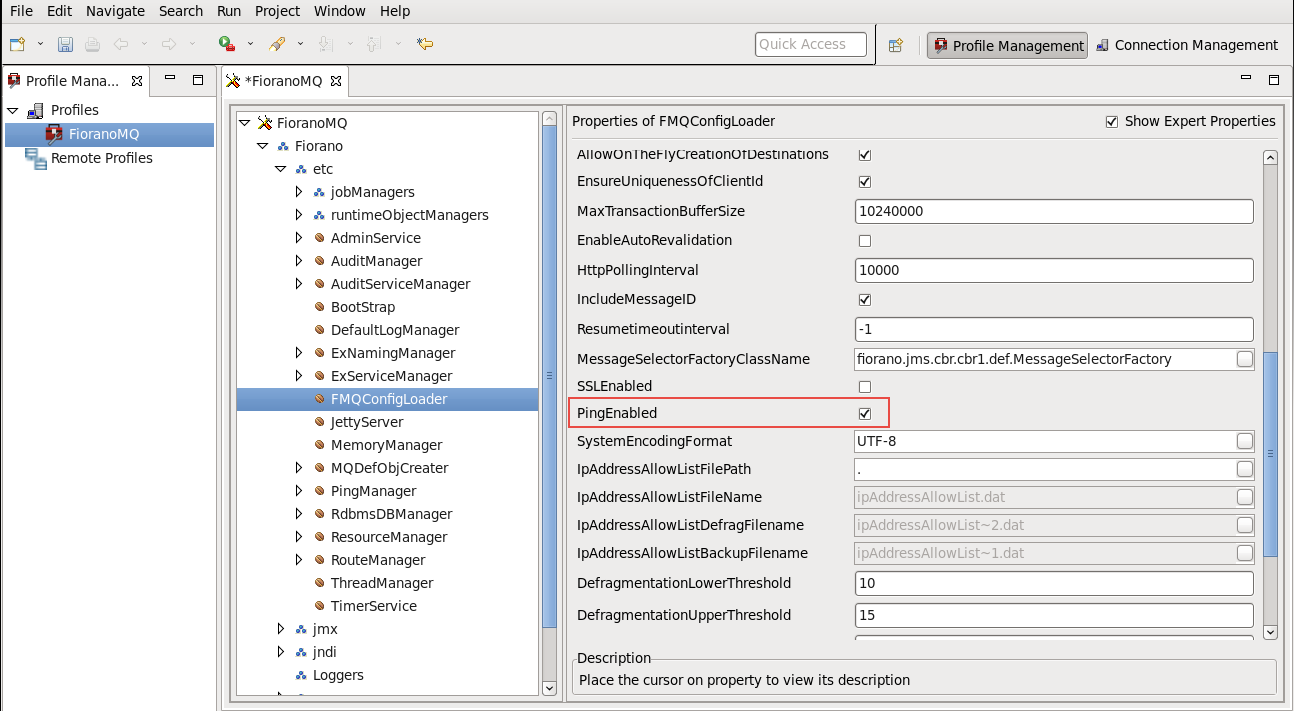
Task: Expand the PingManager tree node
Action: [x=299, y=491]
